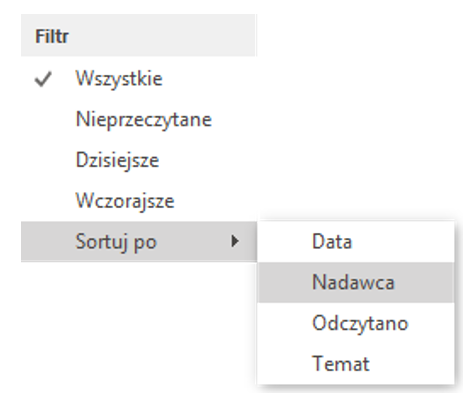Select Temat at bottom of submenu
Screen dimensions: 467x403
(356, 364)
